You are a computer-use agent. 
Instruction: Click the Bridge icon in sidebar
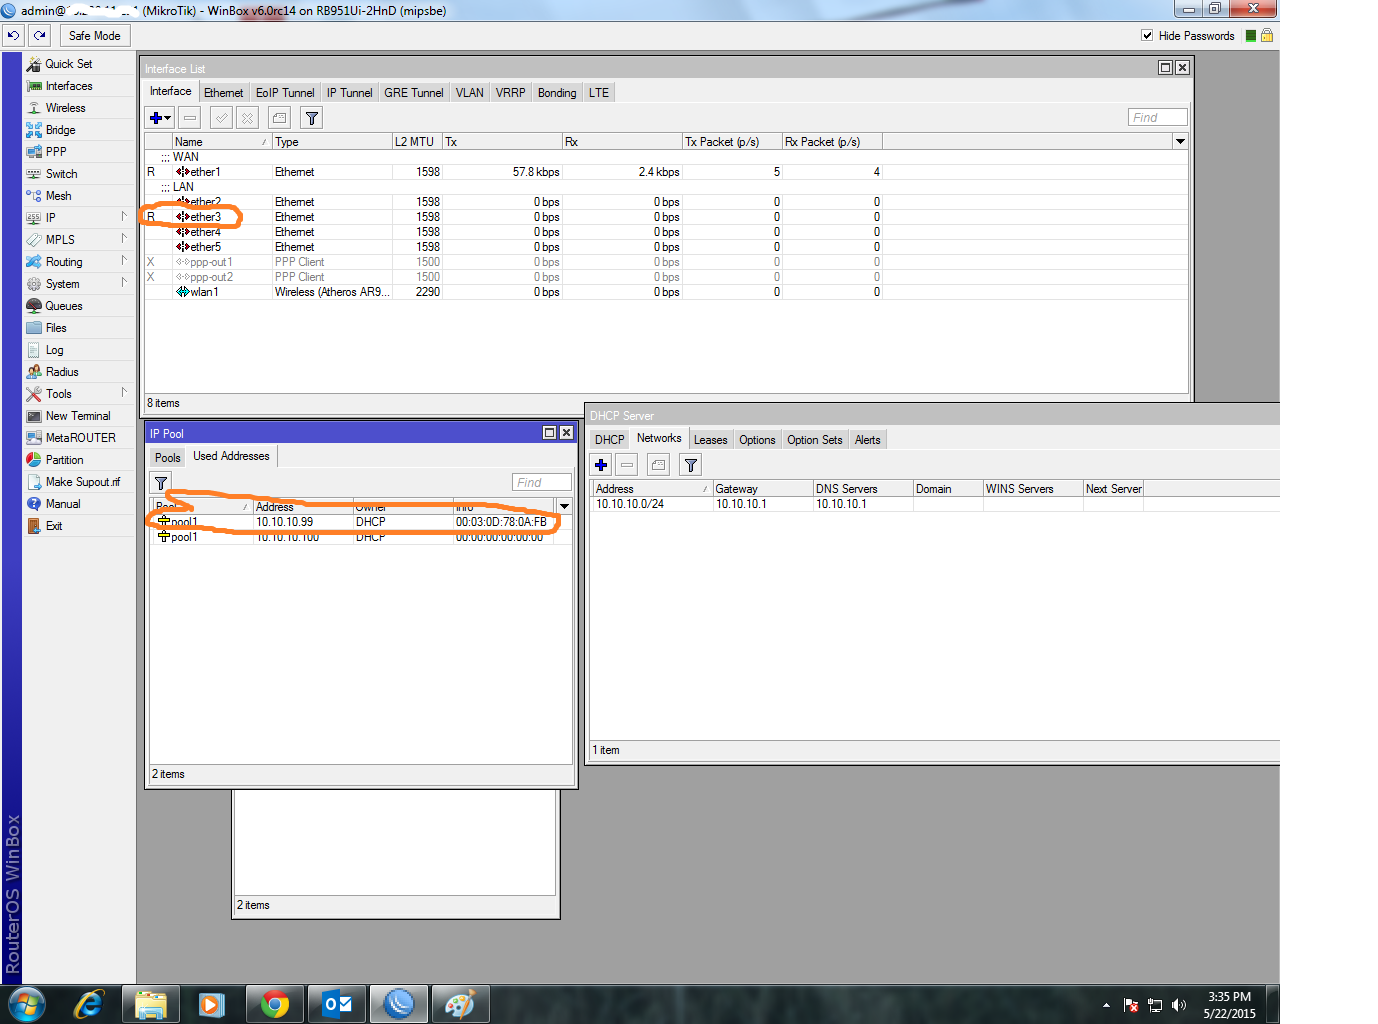pos(33,129)
